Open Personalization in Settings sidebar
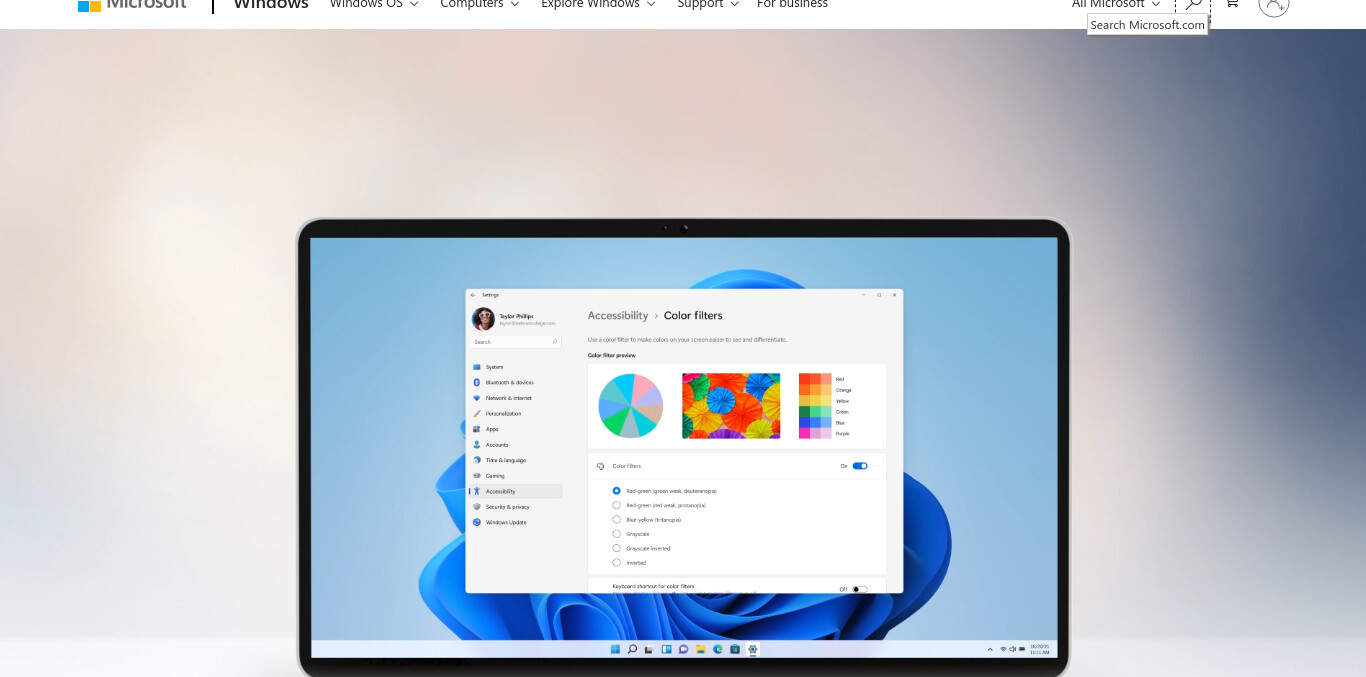 point(515,413)
